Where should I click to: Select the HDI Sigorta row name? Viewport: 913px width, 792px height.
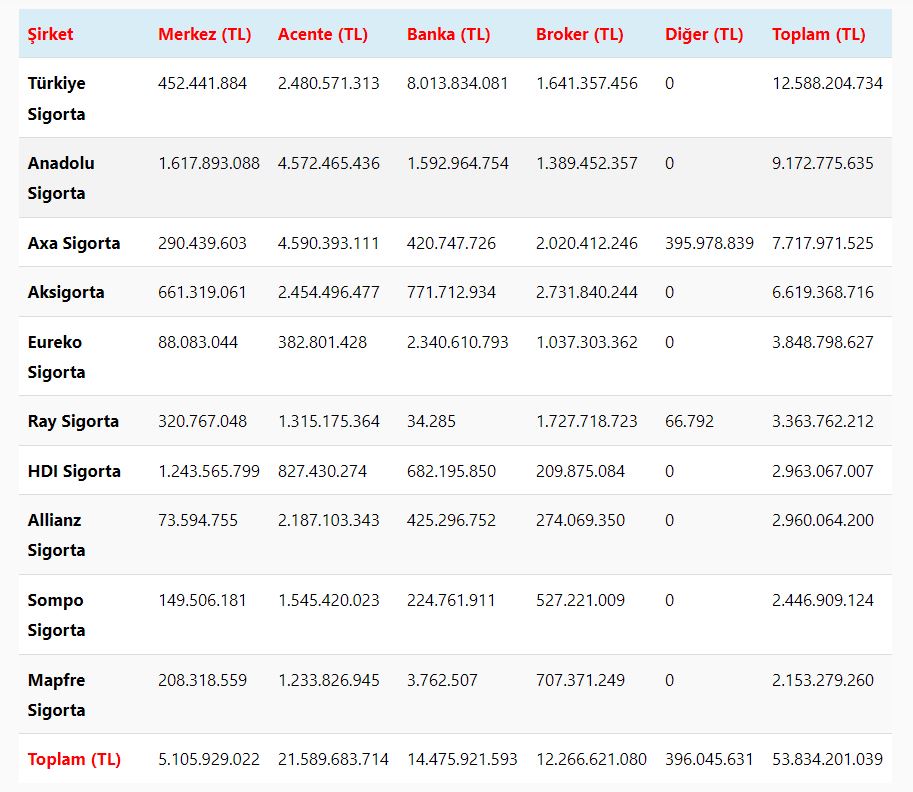pyautogui.click(x=74, y=471)
